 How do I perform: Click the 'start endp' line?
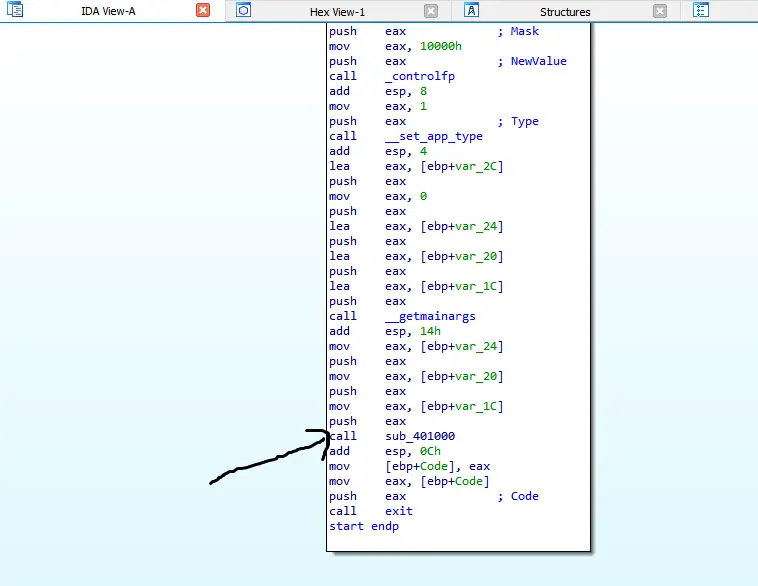point(364,526)
